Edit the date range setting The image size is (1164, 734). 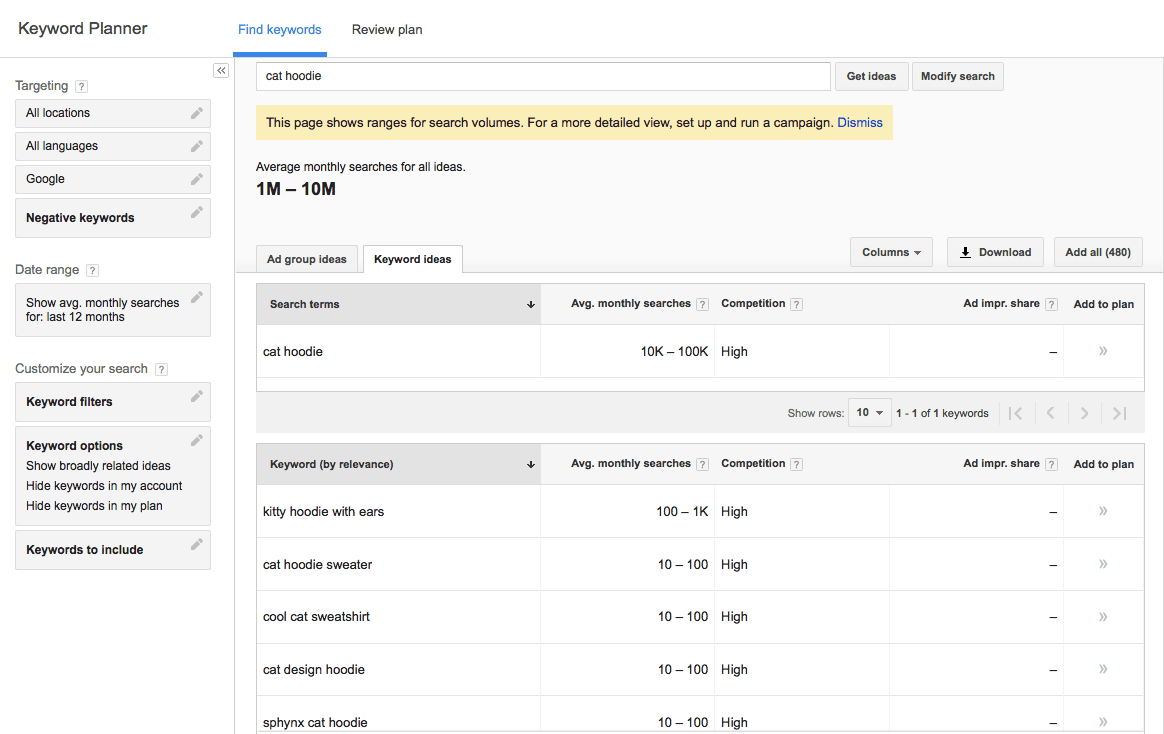[197, 296]
